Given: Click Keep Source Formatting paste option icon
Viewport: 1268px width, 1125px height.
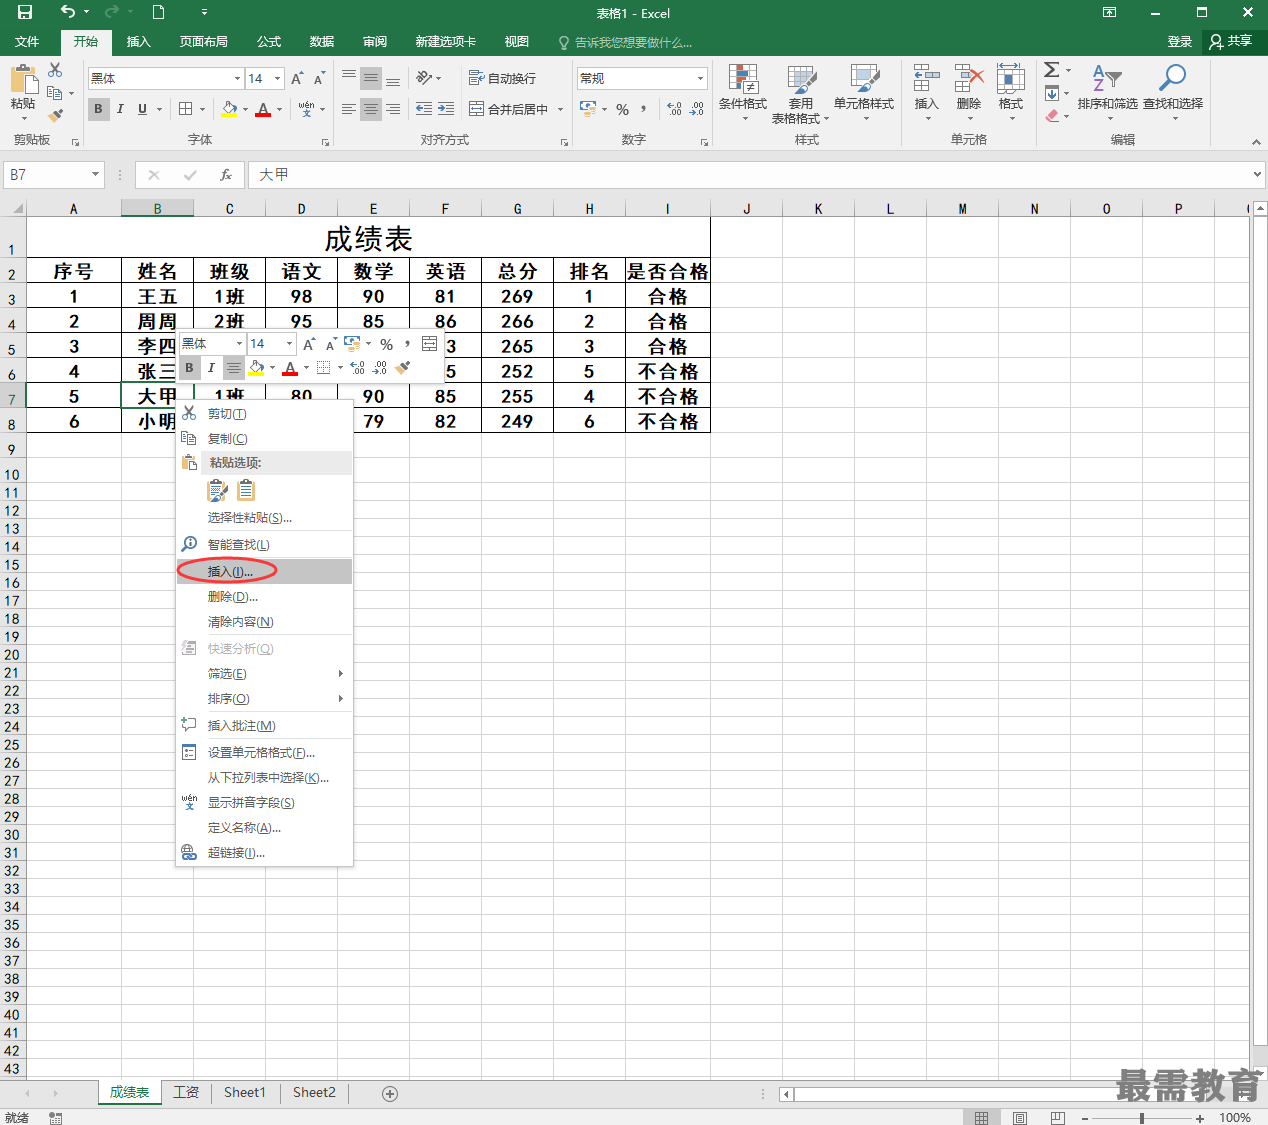Looking at the screenshot, I should 217,490.
